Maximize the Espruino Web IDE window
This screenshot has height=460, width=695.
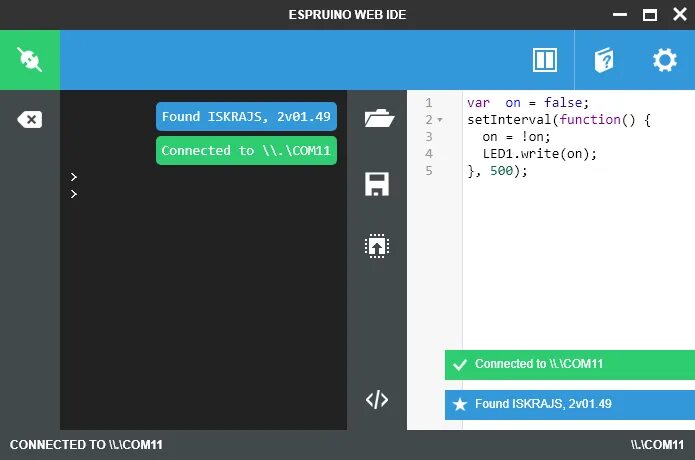coord(650,15)
